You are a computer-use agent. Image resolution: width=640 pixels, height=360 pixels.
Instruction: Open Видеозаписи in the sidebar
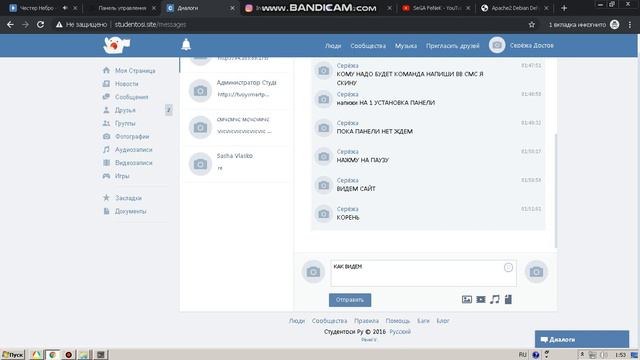133,162
